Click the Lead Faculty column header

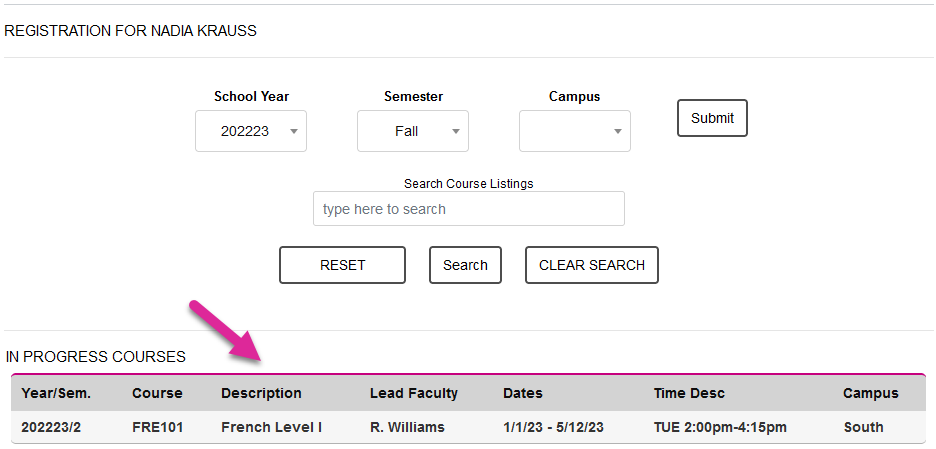(x=414, y=393)
